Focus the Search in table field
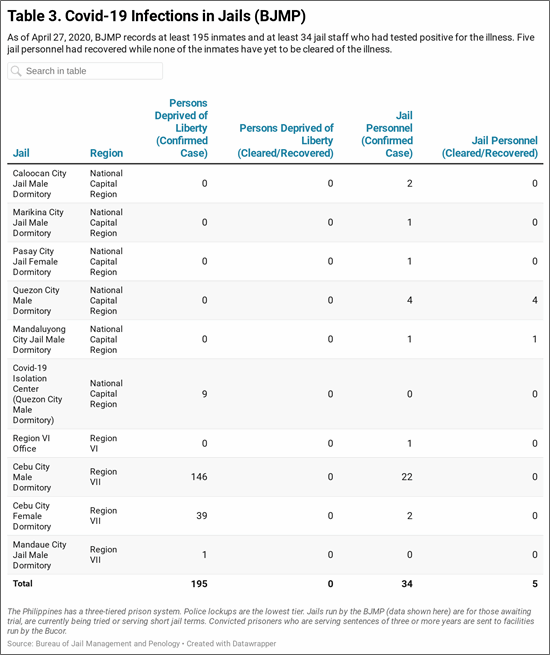The image size is (550, 655). click(x=85, y=71)
